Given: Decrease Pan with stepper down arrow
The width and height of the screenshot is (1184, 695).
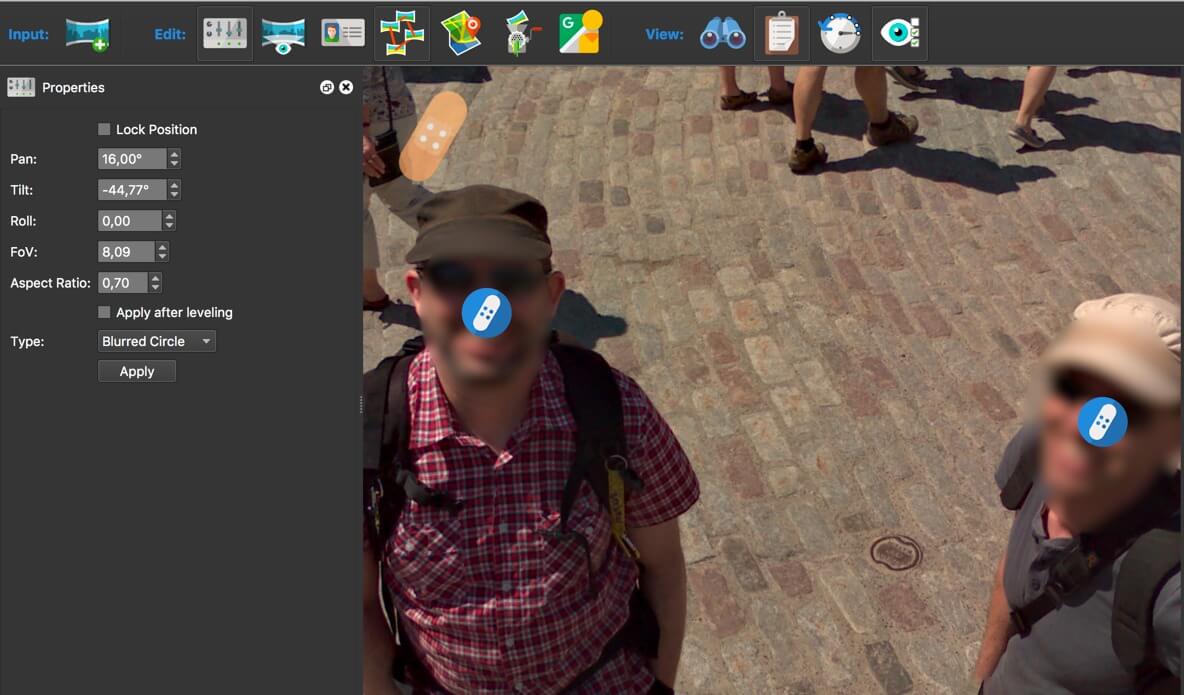Looking at the screenshot, I should pos(174,163).
